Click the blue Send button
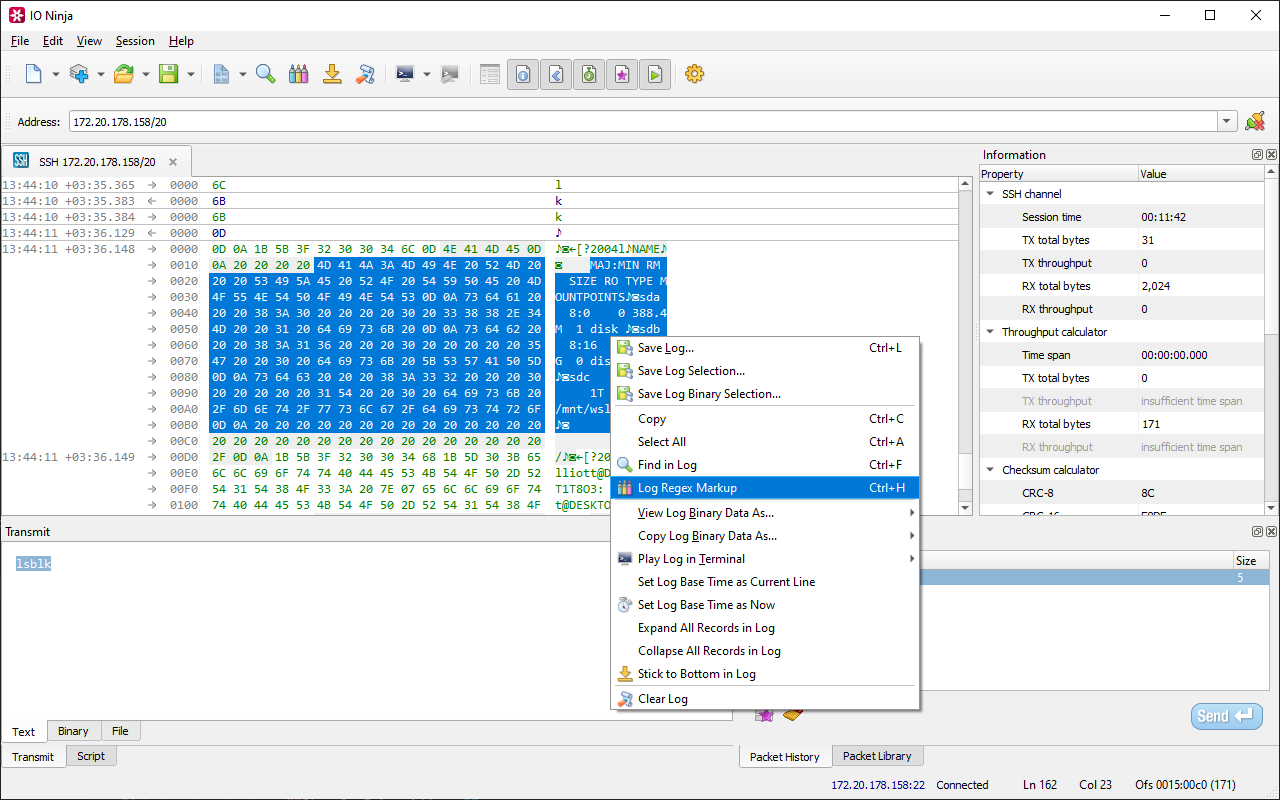The height and width of the screenshot is (800, 1280). tap(1226, 716)
